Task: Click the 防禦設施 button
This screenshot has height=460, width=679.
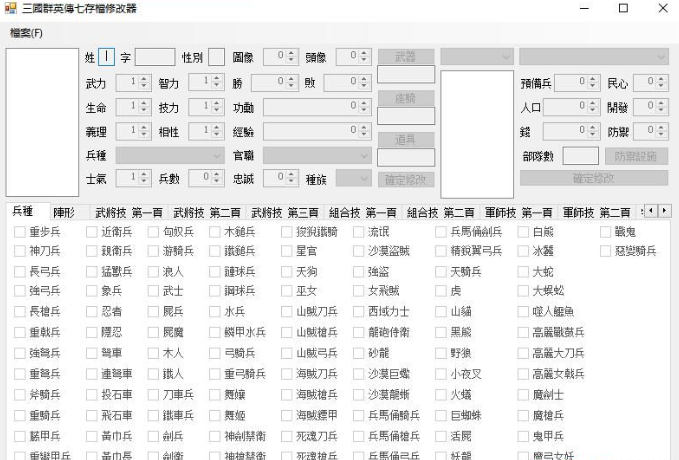Action: tap(636, 156)
